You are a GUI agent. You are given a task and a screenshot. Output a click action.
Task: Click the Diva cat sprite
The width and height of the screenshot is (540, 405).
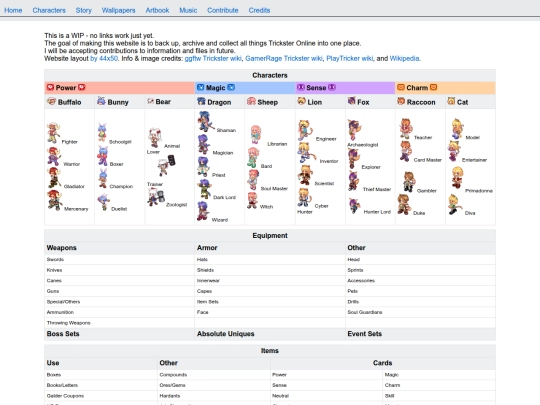(x=455, y=205)
